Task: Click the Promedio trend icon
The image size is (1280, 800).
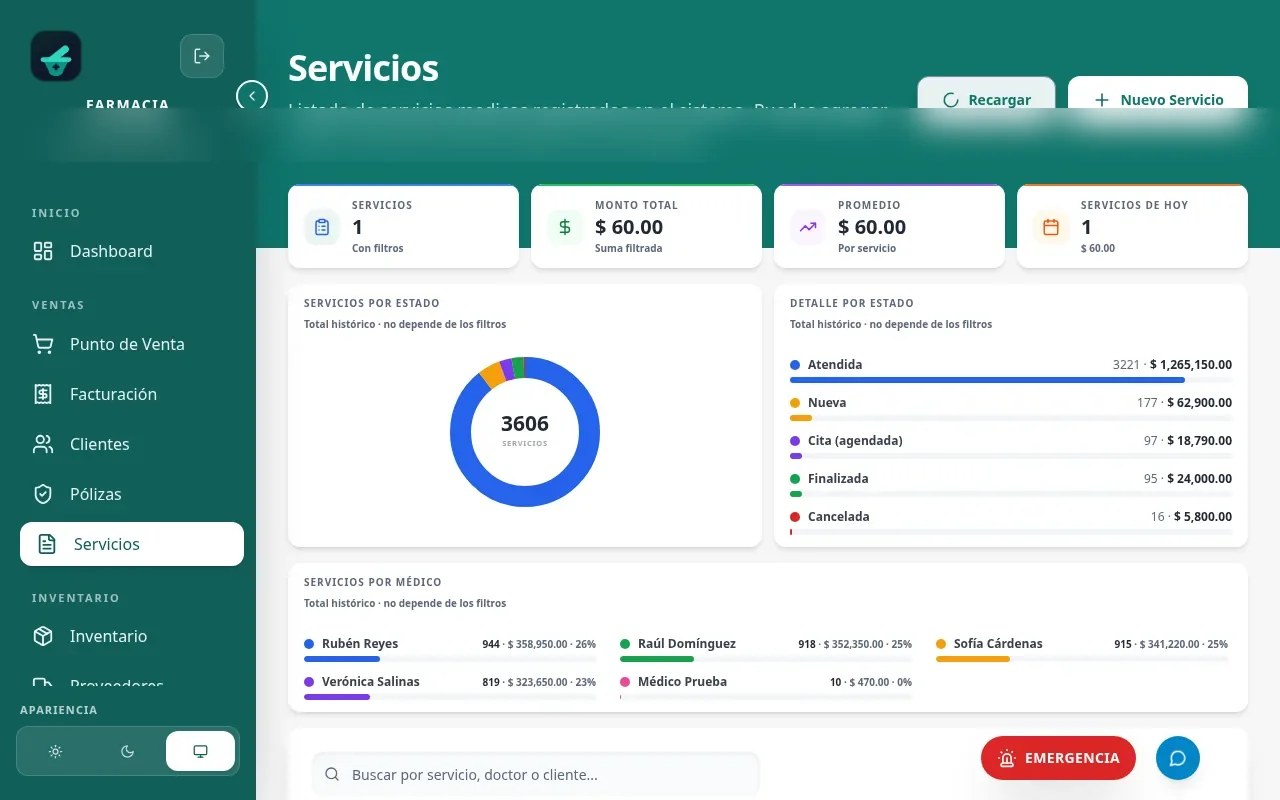Action: pyautogui.click(x=808, y=227)
